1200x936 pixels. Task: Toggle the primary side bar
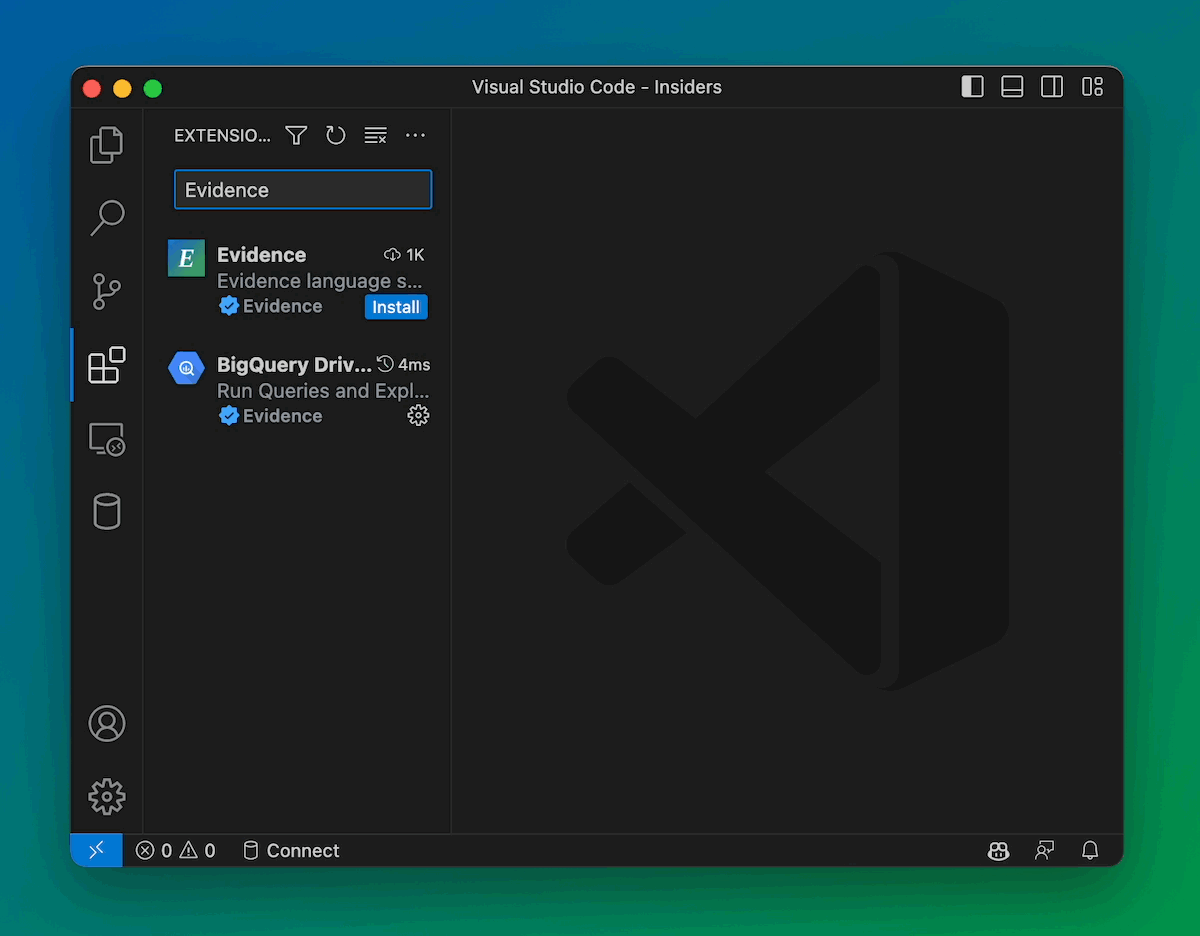click(972, 87)
